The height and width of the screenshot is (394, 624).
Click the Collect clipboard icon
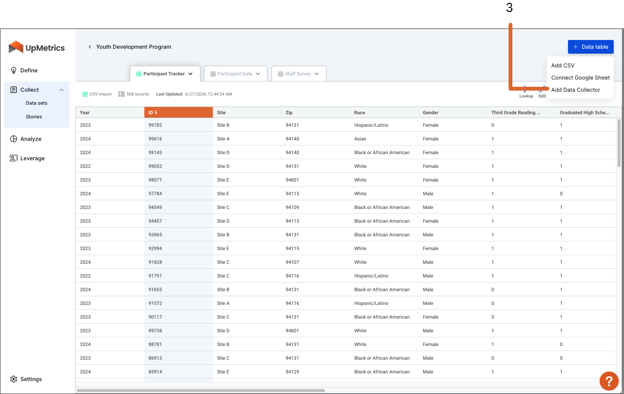(x=14, y=90)
